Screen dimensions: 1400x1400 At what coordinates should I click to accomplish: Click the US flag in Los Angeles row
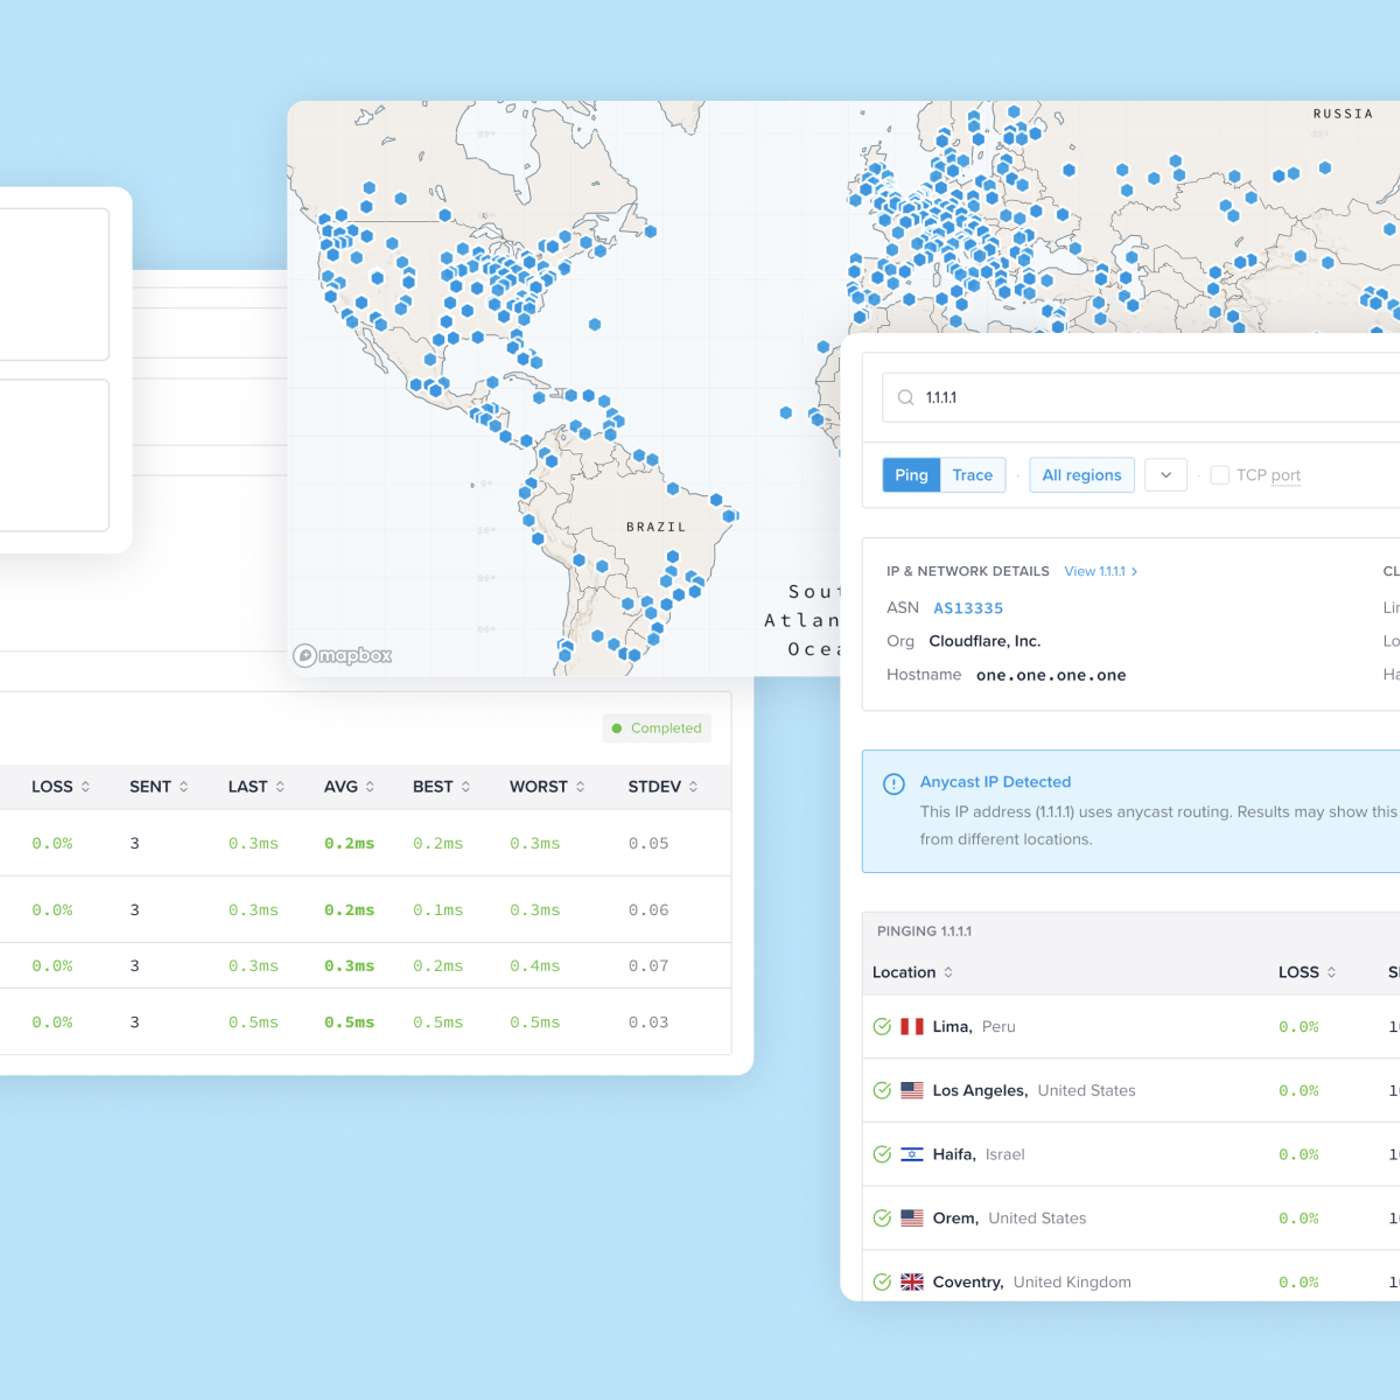click(x=912, y=1091)
